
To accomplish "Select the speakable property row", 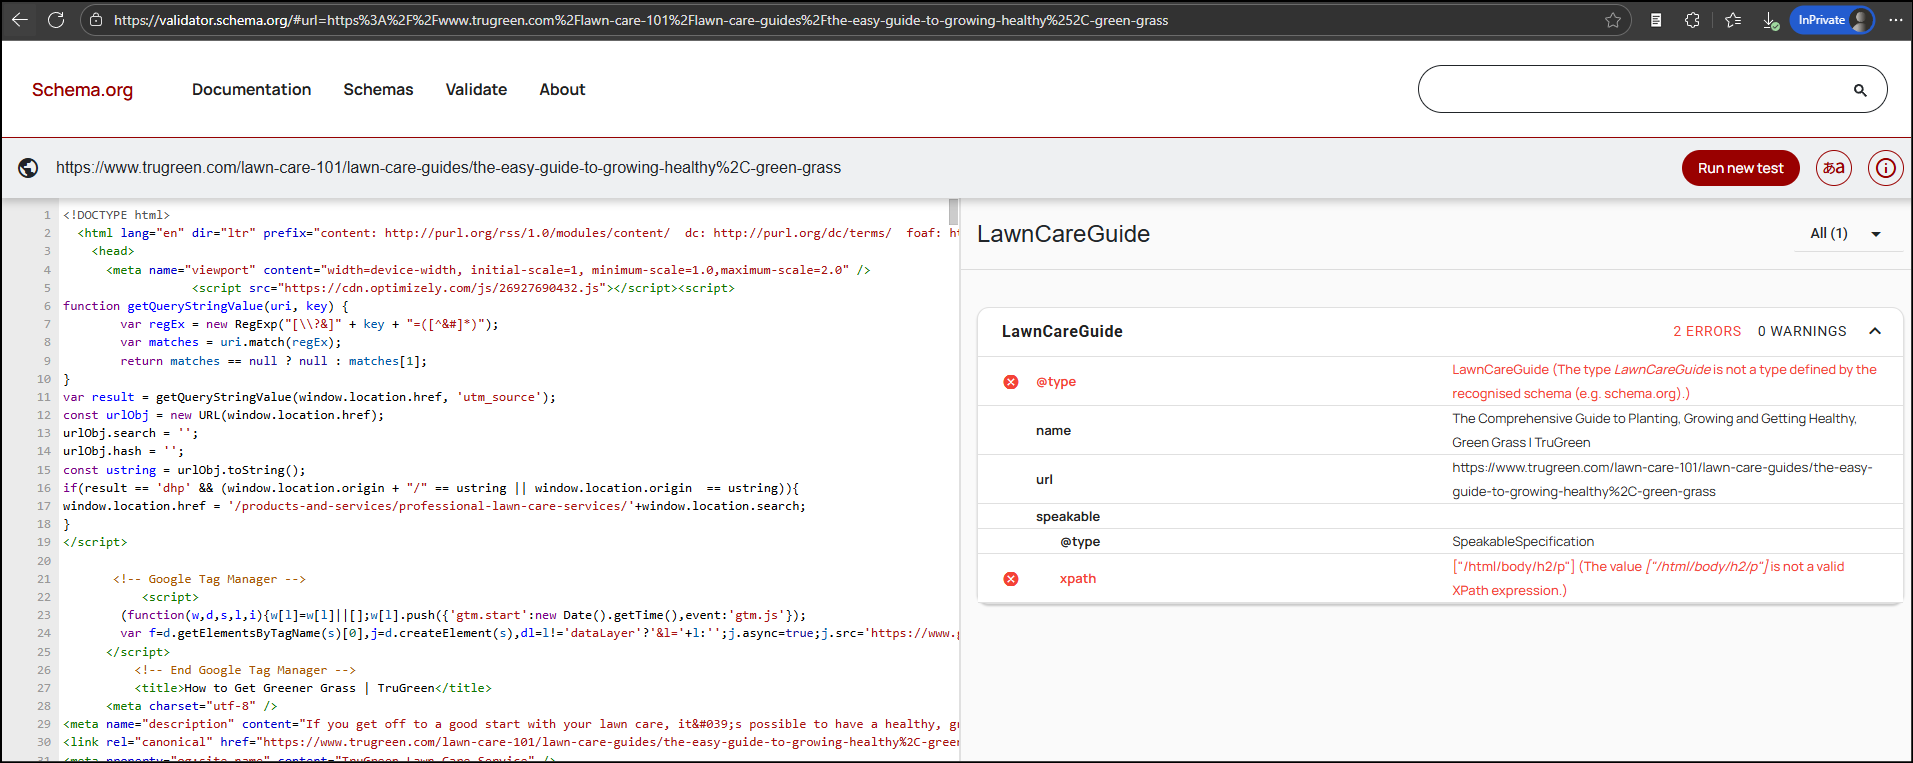I will tap(1440, 517).
